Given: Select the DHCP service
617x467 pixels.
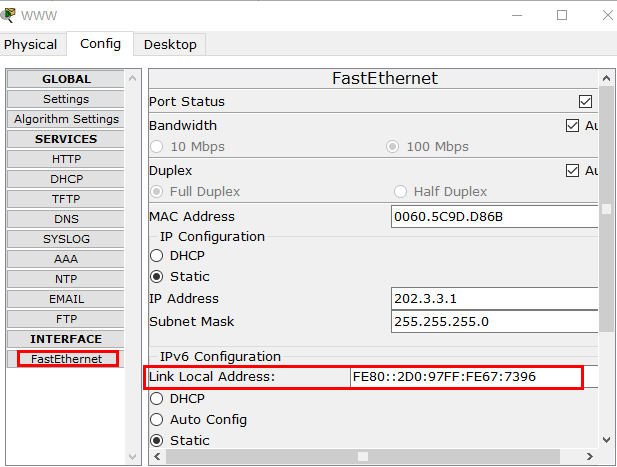Looking at the screenshot, I should tap(66, 179).
